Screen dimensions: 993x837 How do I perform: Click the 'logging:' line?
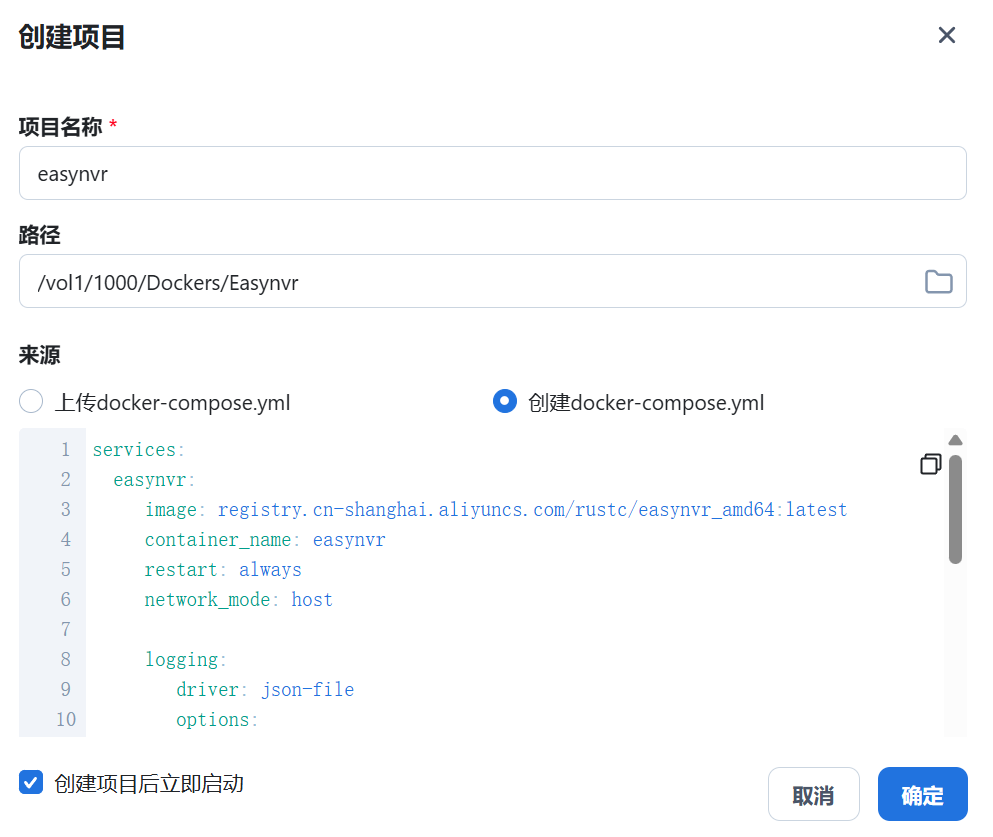tap(186, 660)
